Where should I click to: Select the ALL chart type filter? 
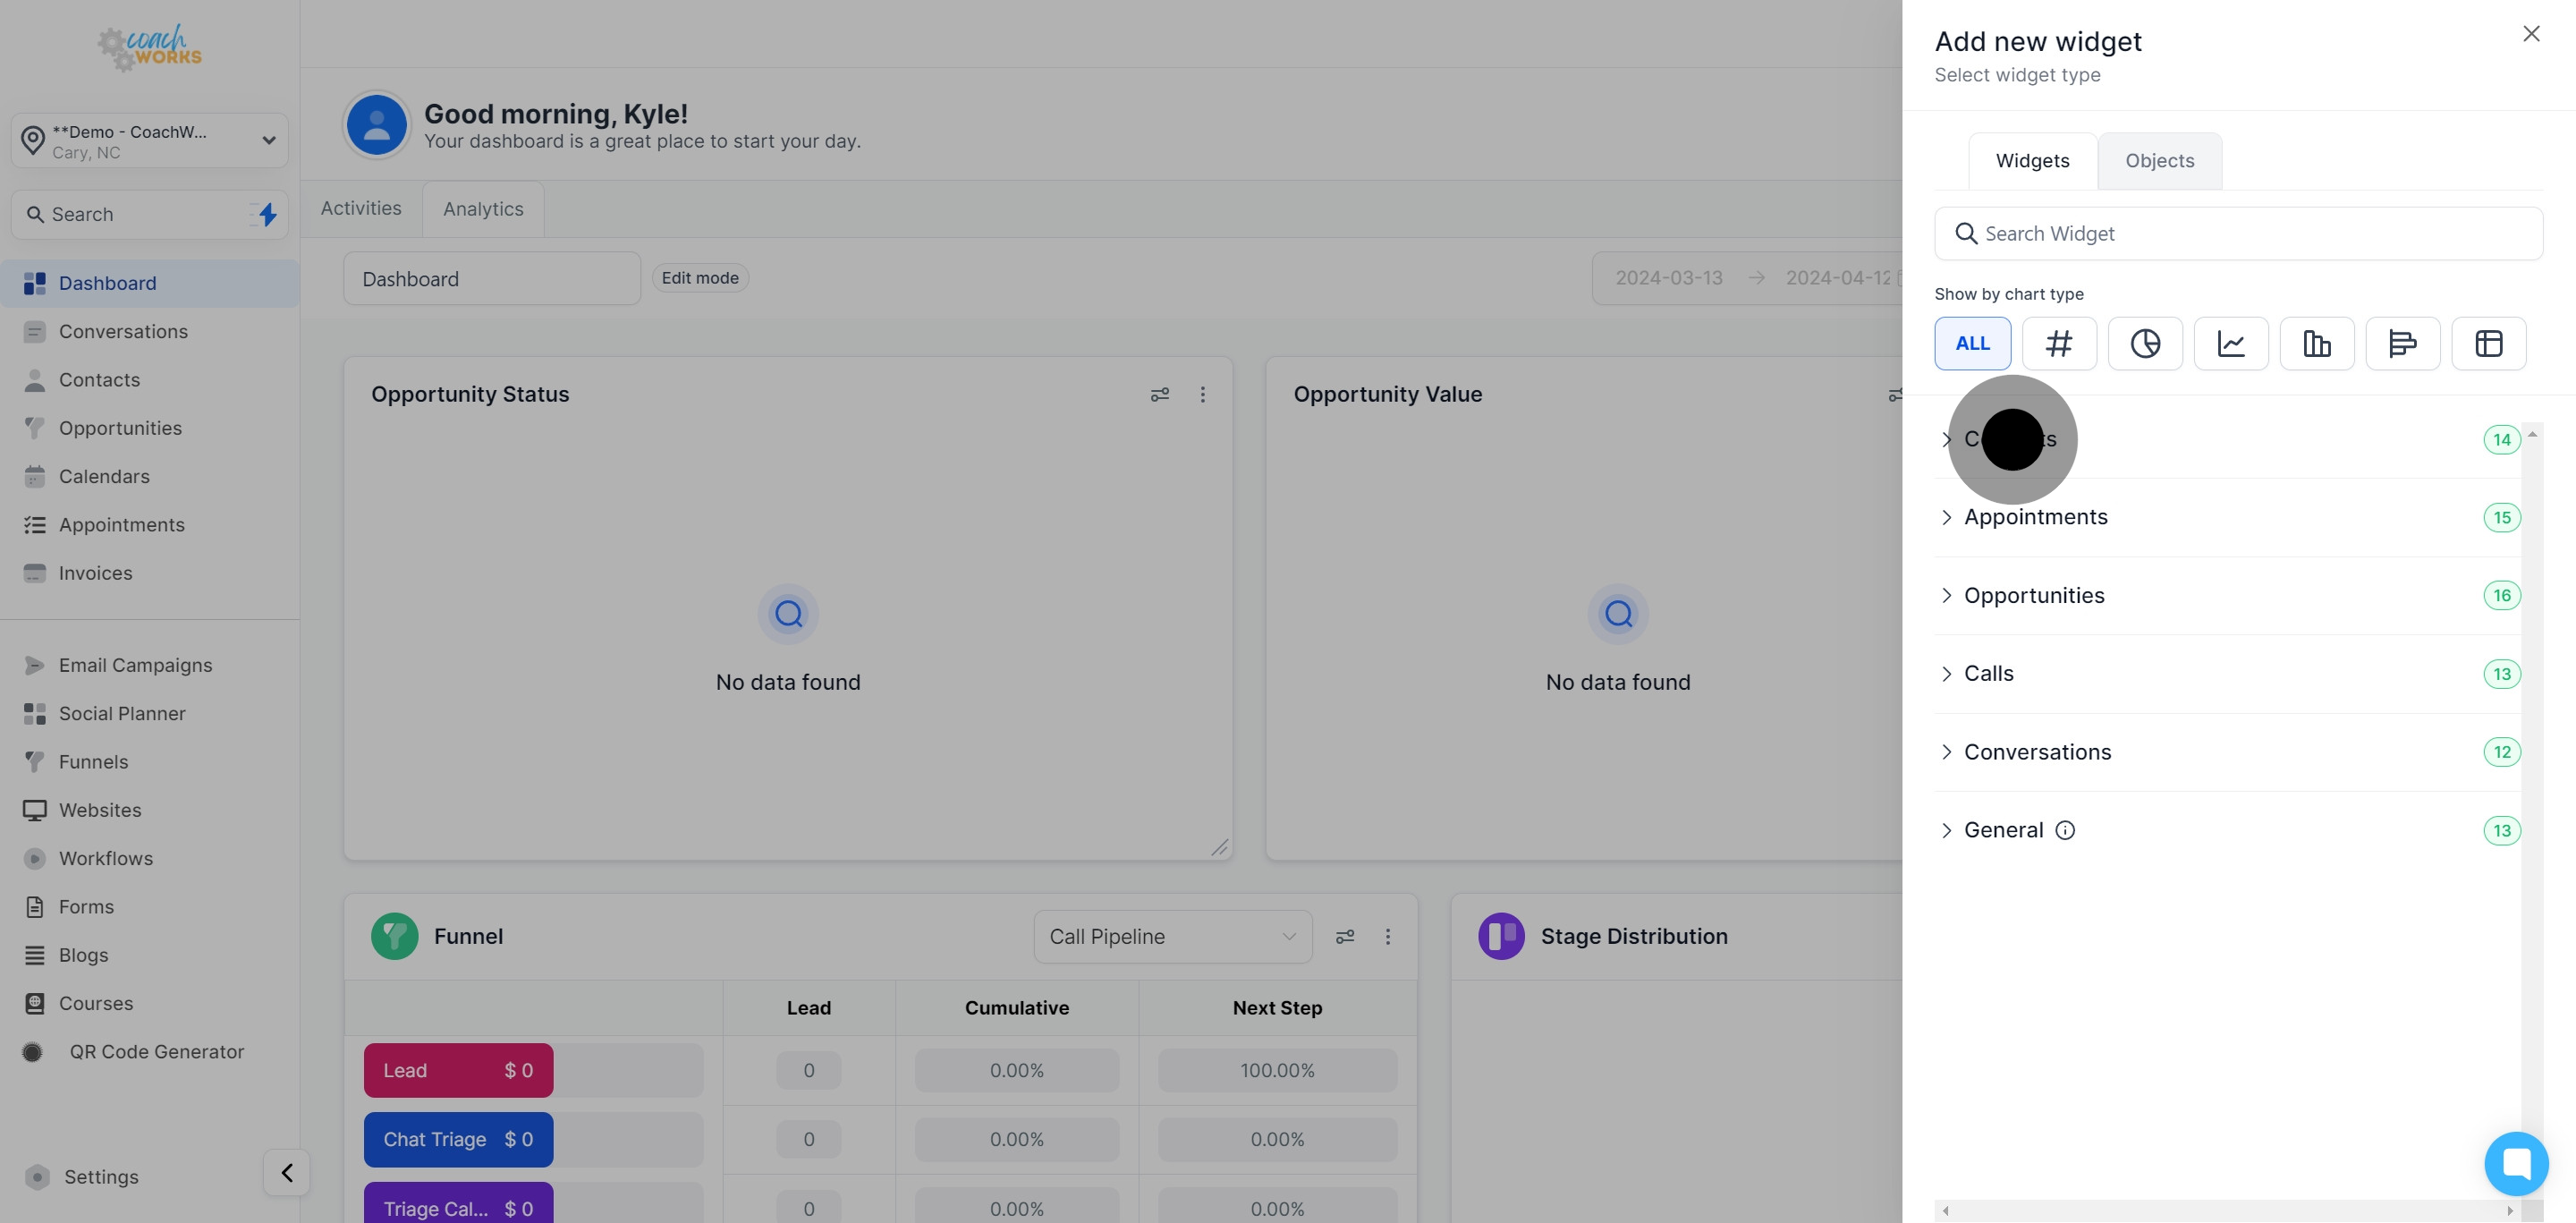tap(1972, 343)
